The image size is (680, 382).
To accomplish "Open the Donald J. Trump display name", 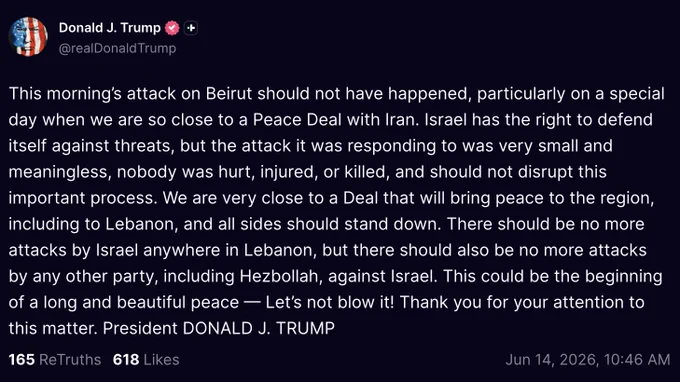I will [x=110, y=28].
